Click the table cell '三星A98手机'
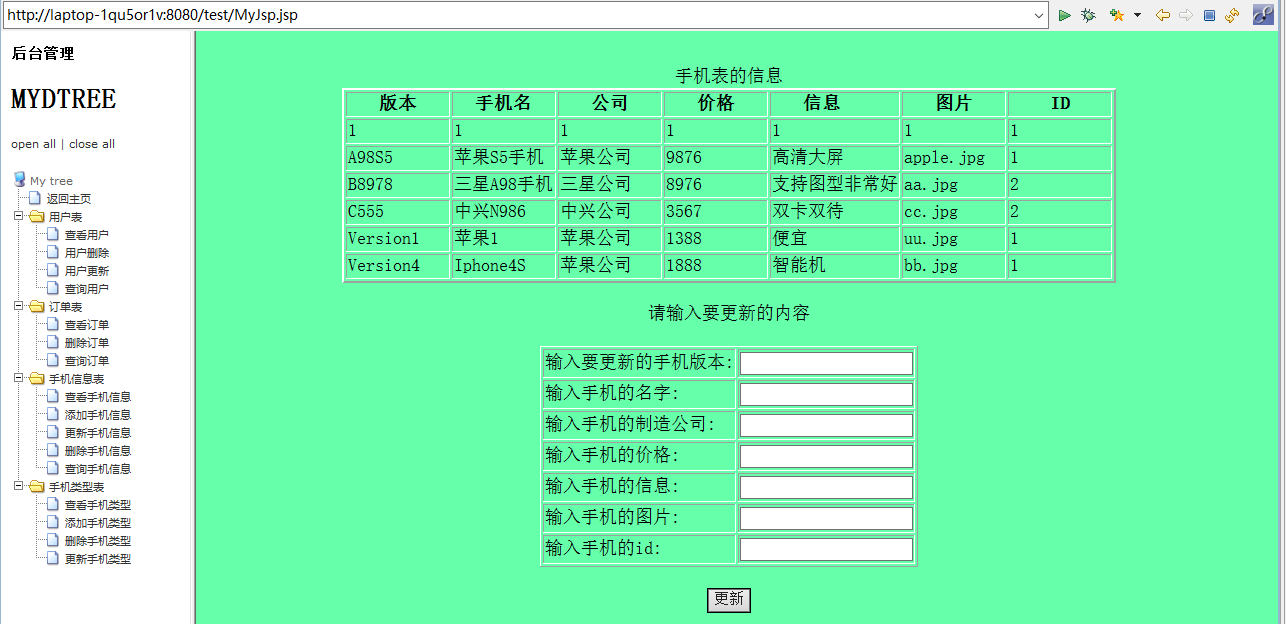 coord(504,185)
